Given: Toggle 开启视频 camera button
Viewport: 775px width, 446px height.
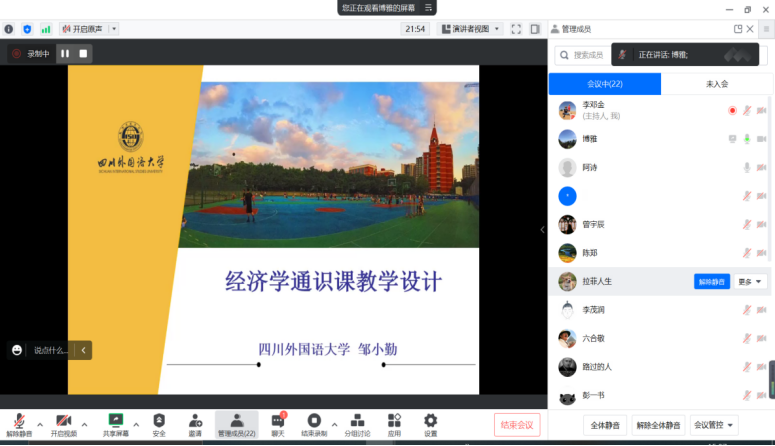Looking at the screenshot, I should click(x=63, y=420).
